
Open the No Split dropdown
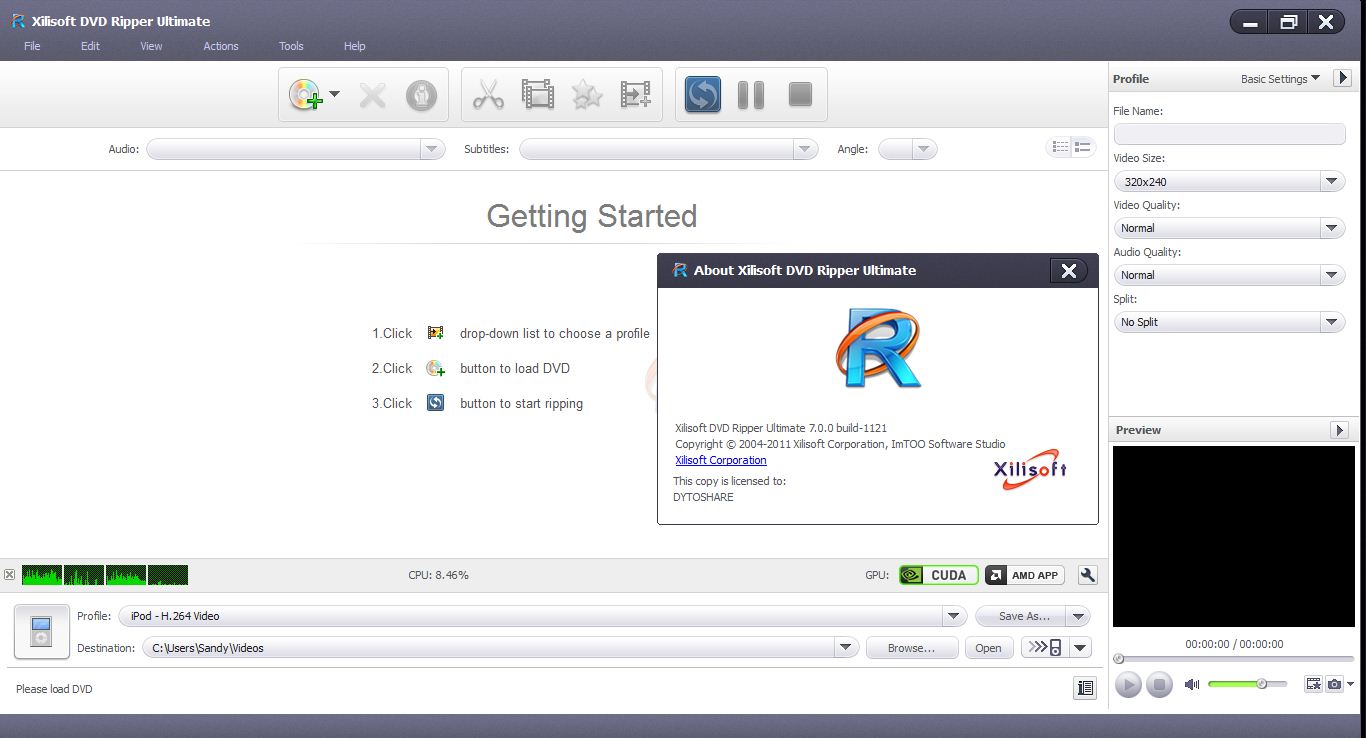point(1230,322)
